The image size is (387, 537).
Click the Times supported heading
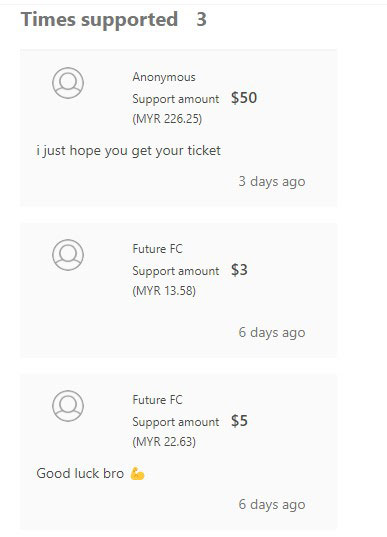pos(99,20)
